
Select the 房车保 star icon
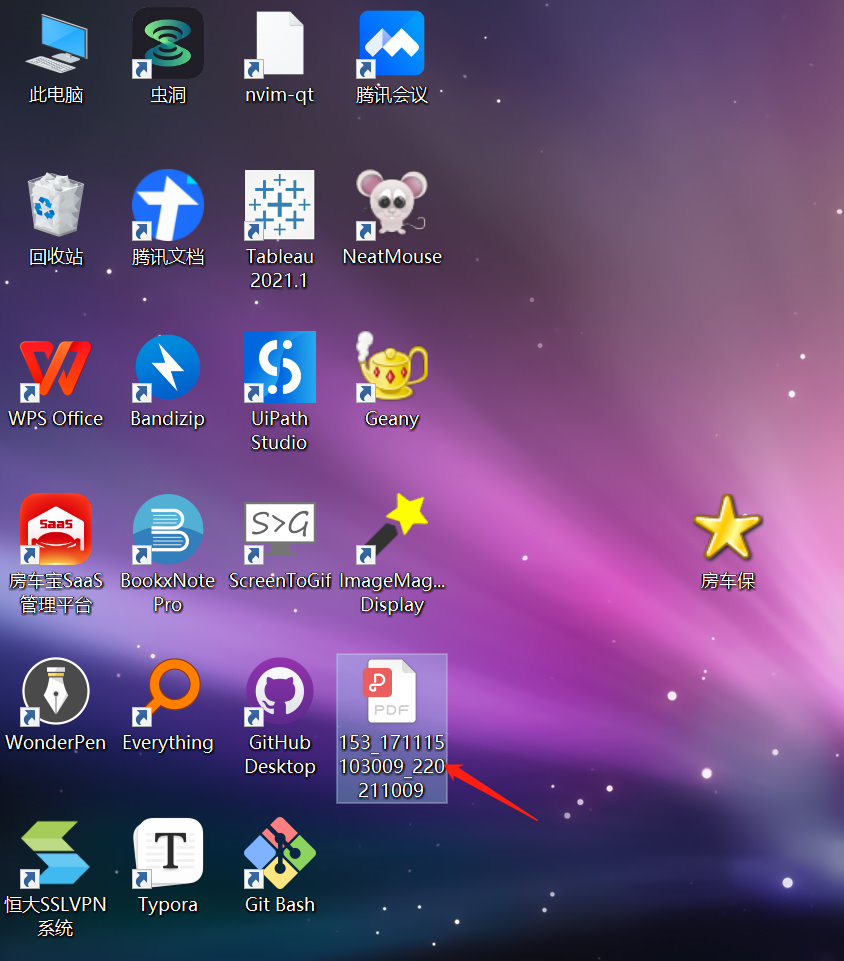click(x=728, y=528)
